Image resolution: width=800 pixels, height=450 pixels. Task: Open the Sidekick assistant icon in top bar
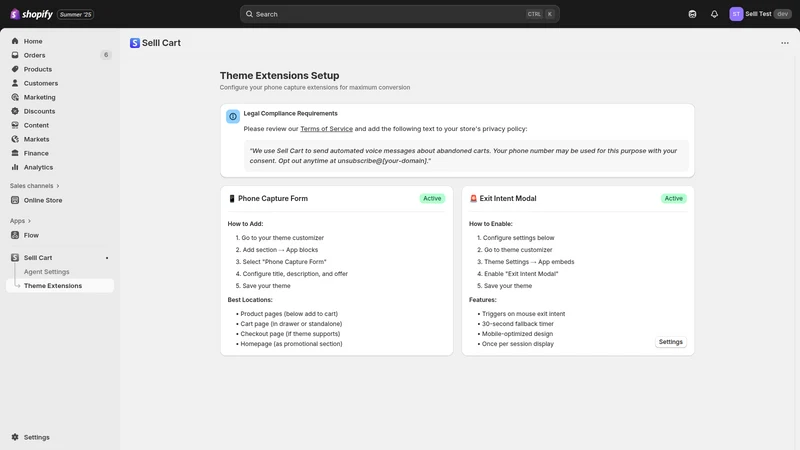692,14
